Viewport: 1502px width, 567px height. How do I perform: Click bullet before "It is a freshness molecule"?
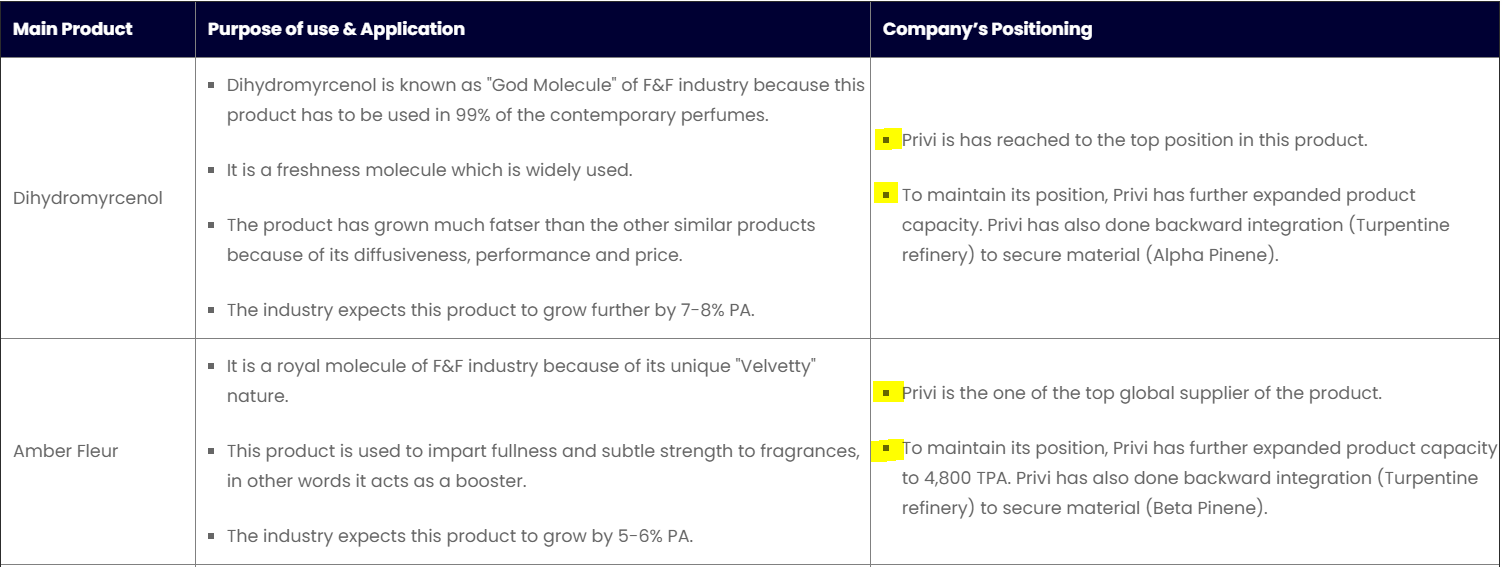(x=212, y=170)
